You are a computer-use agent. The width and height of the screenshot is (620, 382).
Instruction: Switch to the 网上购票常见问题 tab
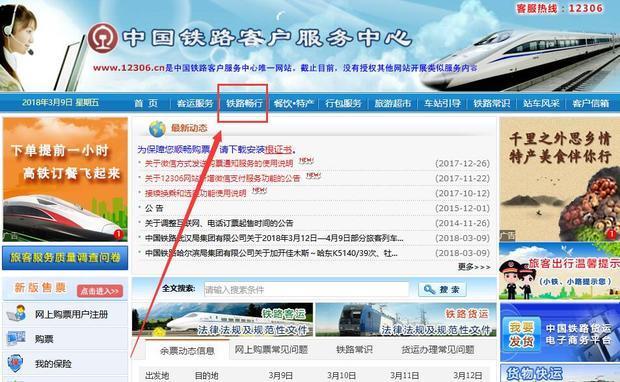tap(271, 350)
